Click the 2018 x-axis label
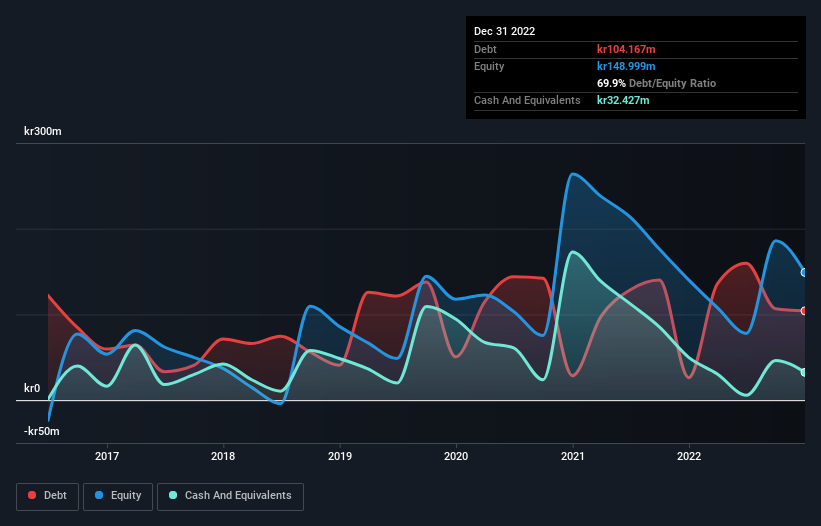The width and height of the screenshot is (821, 526). [223, 456]
